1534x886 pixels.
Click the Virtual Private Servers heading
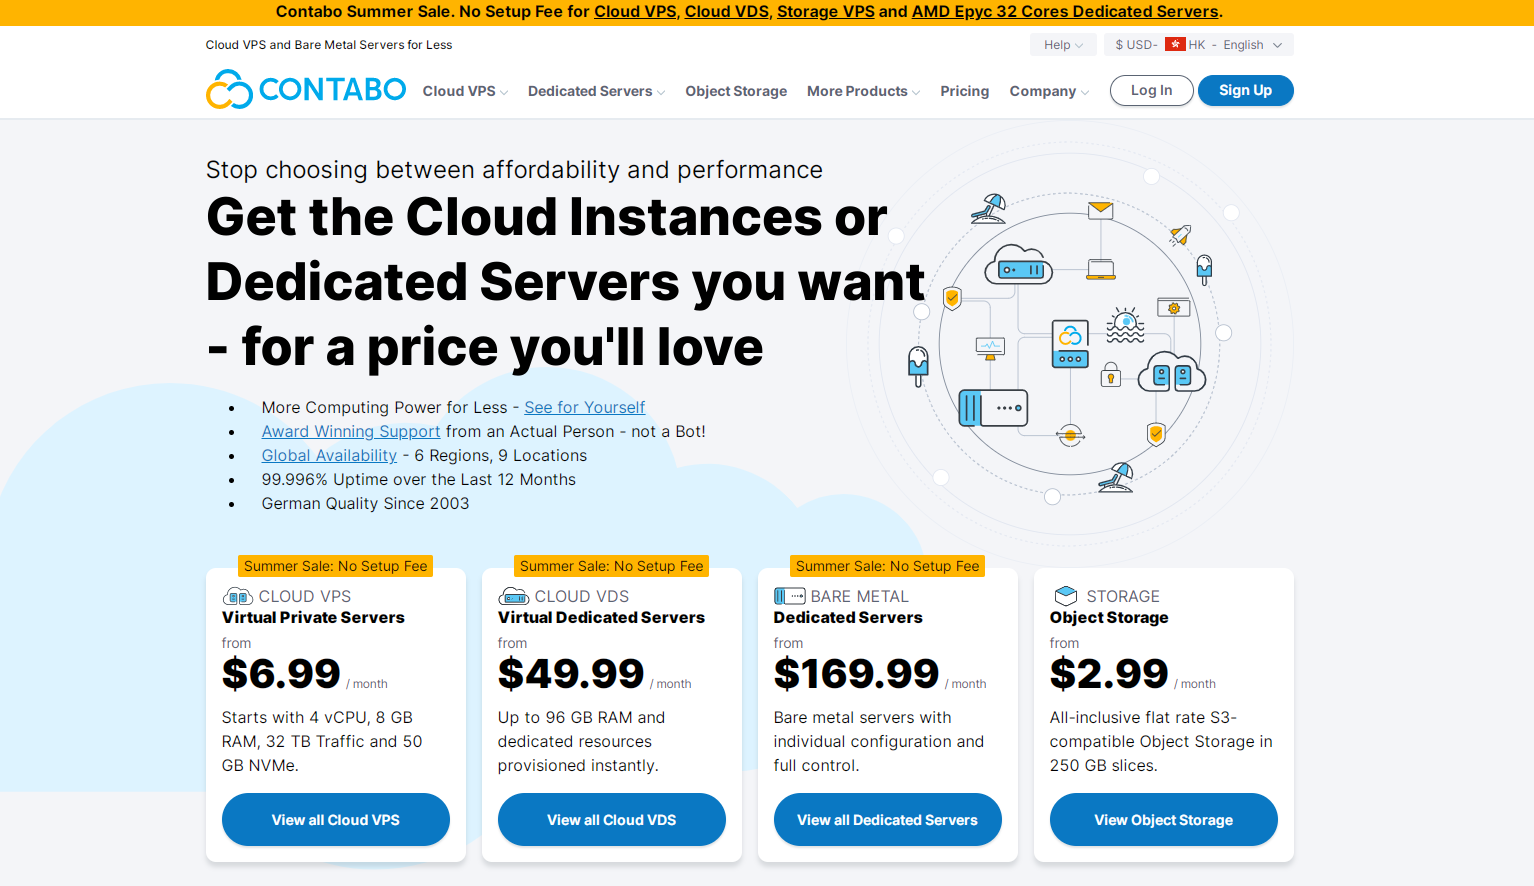coord(313,618)
